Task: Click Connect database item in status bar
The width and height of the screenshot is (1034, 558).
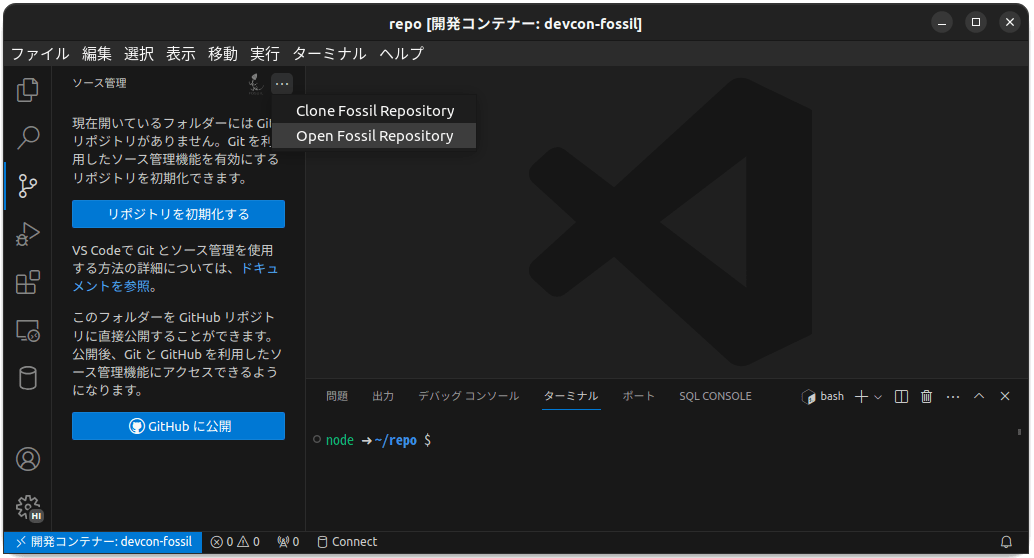Action: pyautogui.click(x=347, y=542)
